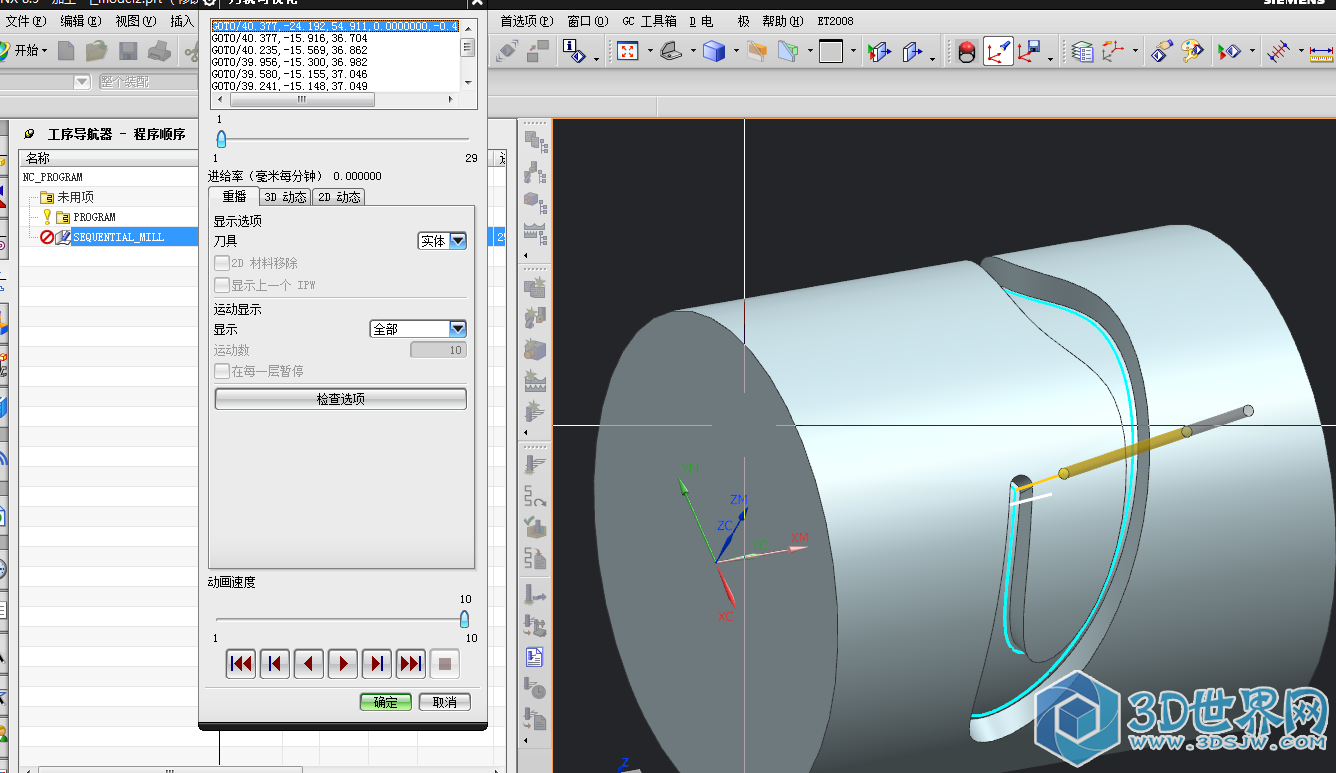Click the 运动数 value field
Image resolution: width=1336 pixels, height=773 pixels.
point(438,350)
